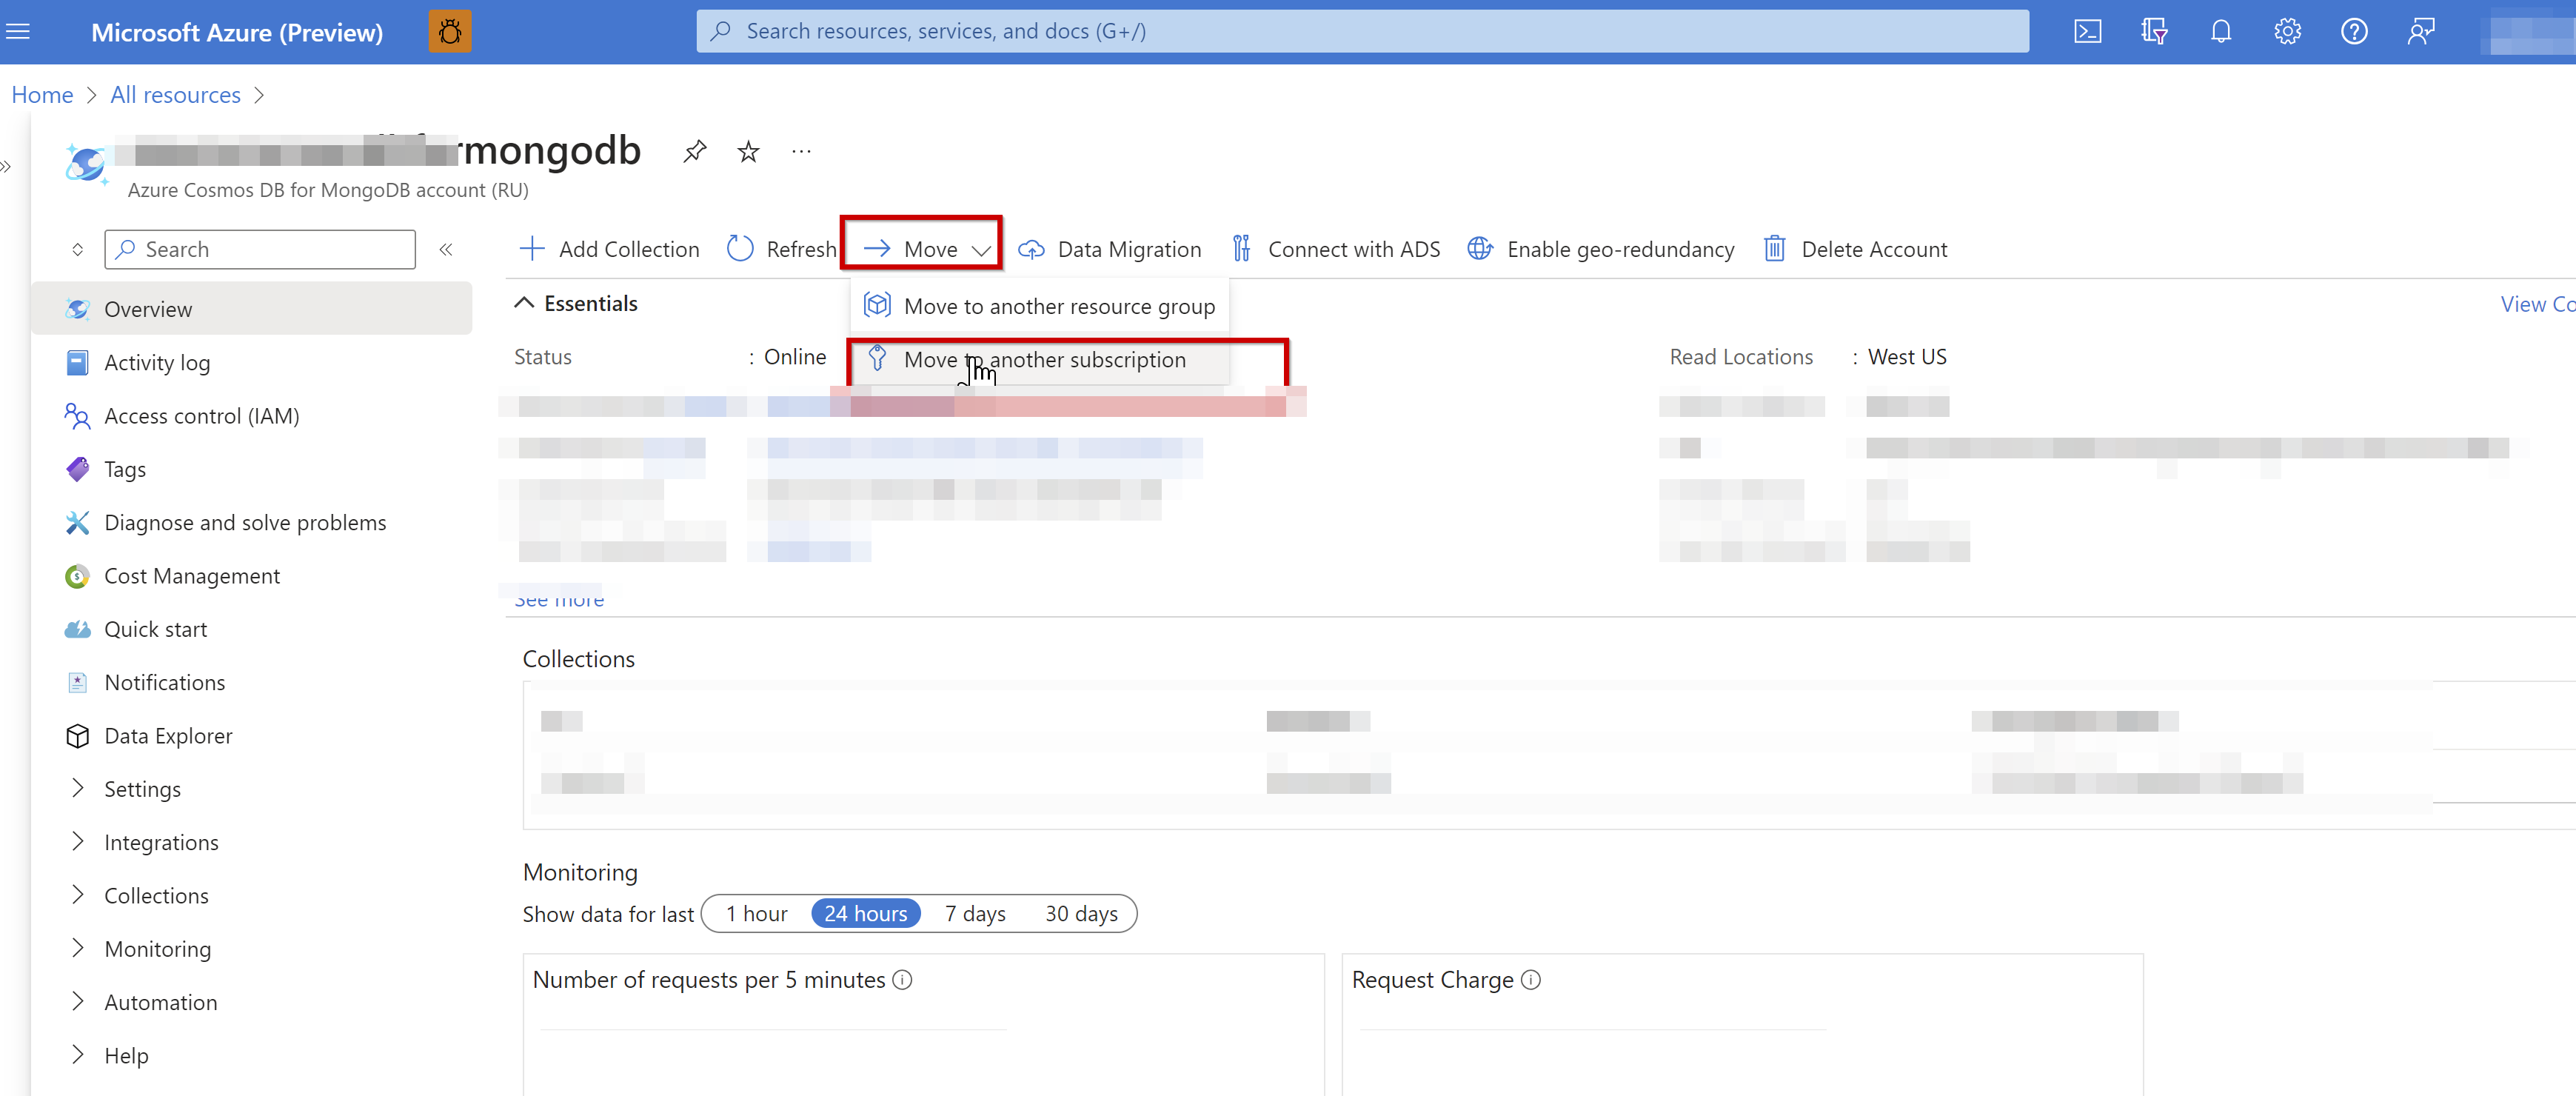
Task: Choose Move to another resource group
Action: coord(1040,307)
